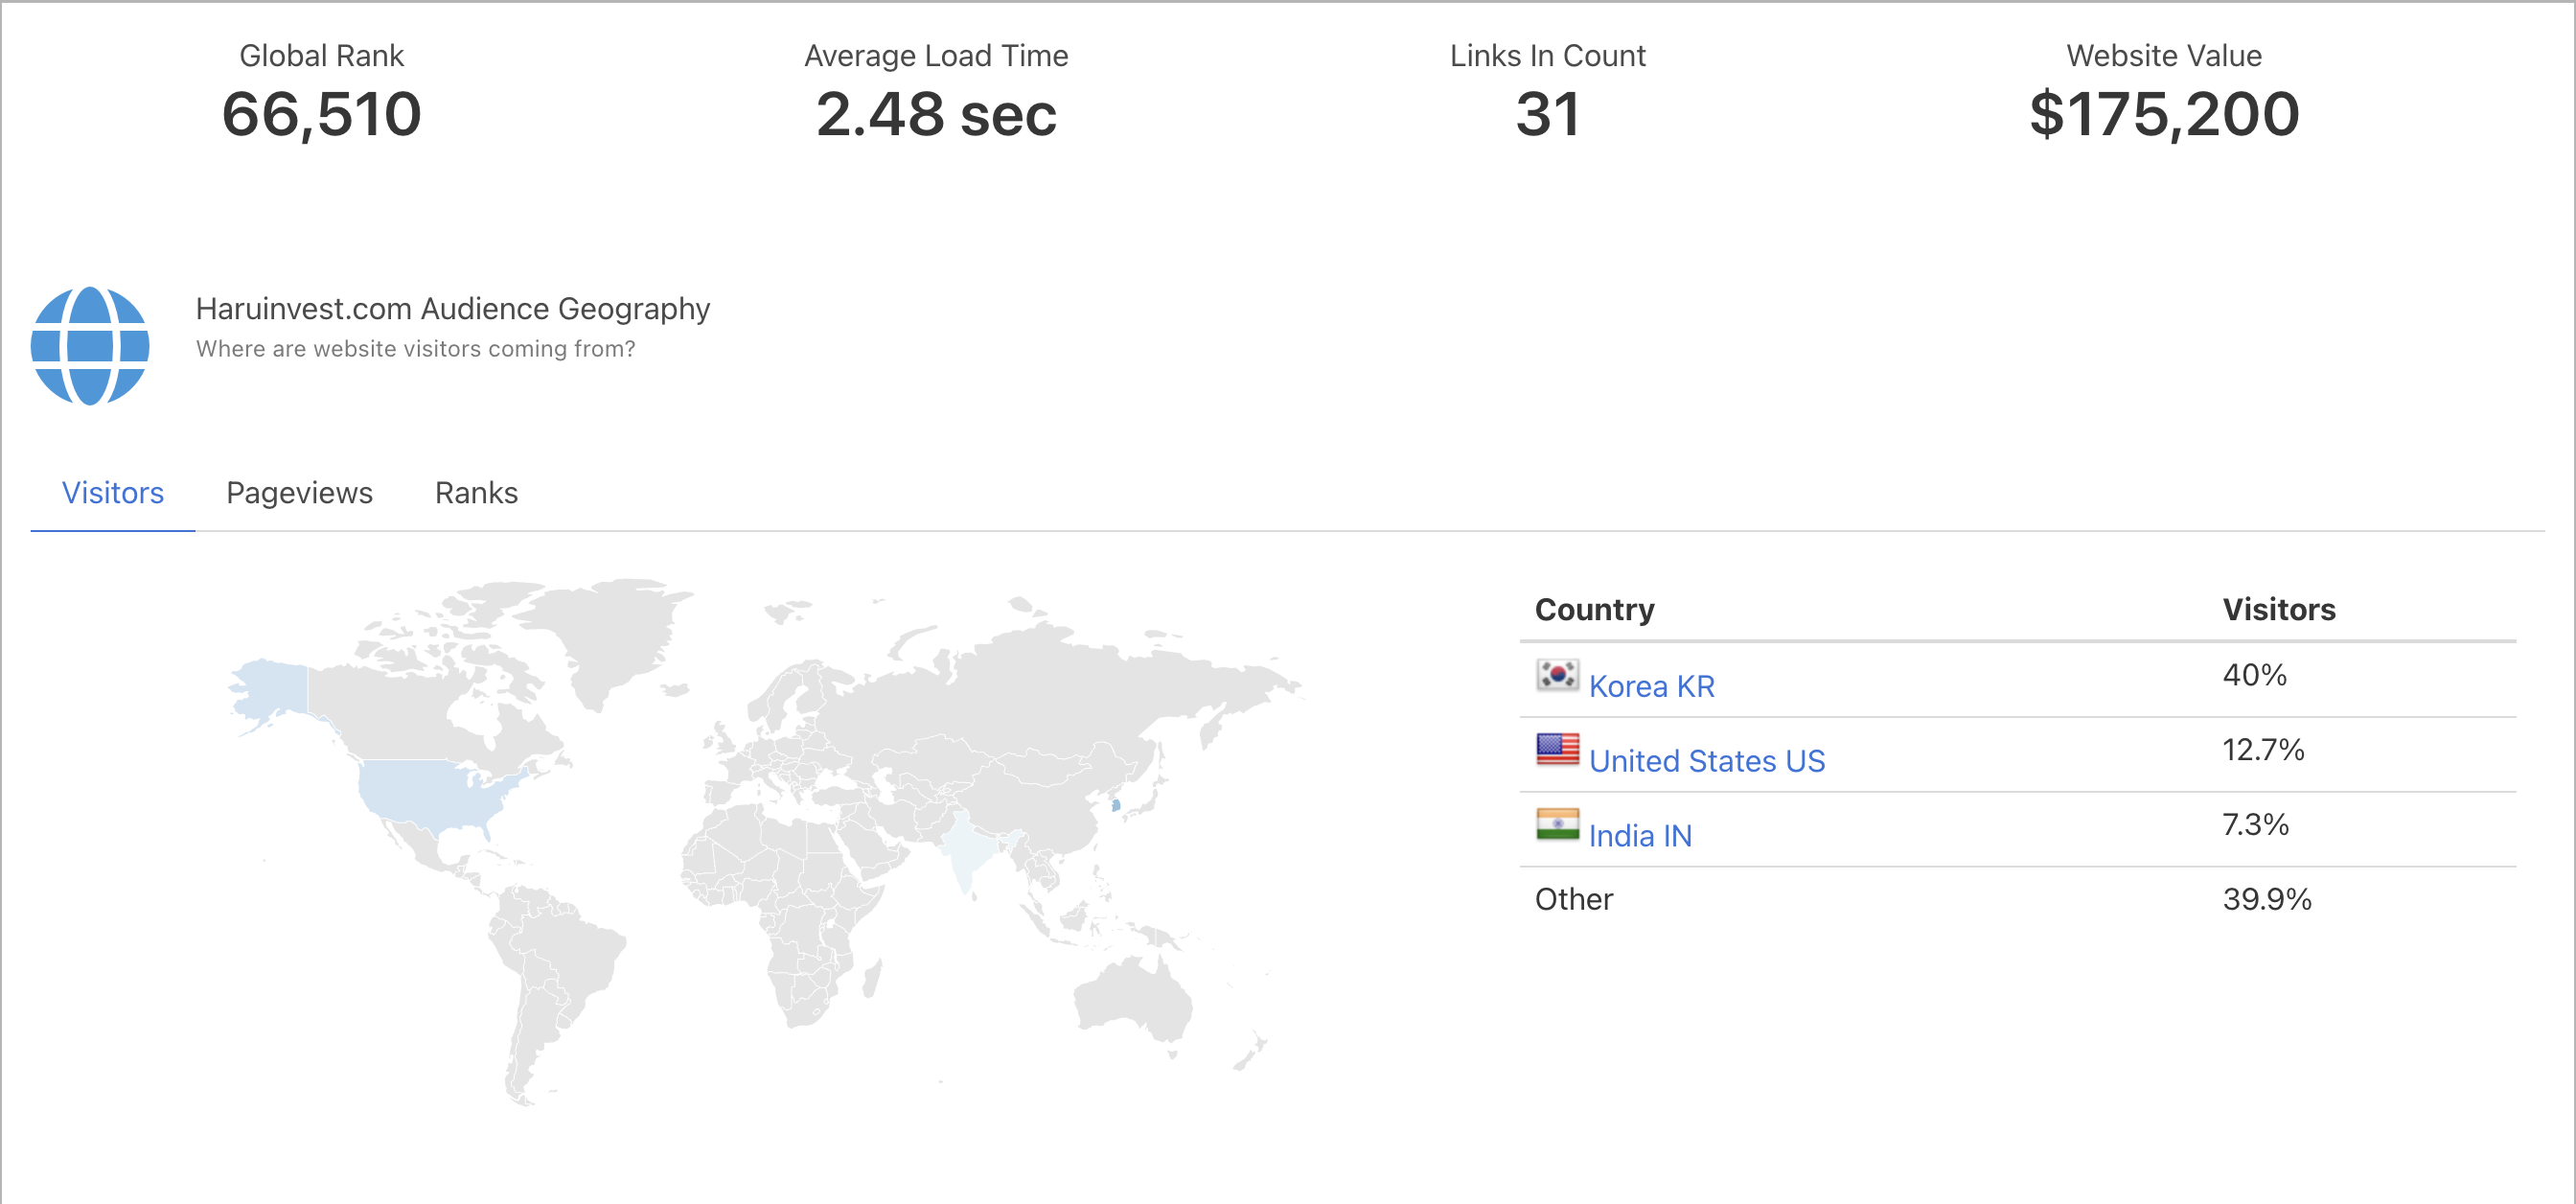Click South Korea on the world map
The height and width of the screenshot is (1204, 2576).
coord(1116,805)
